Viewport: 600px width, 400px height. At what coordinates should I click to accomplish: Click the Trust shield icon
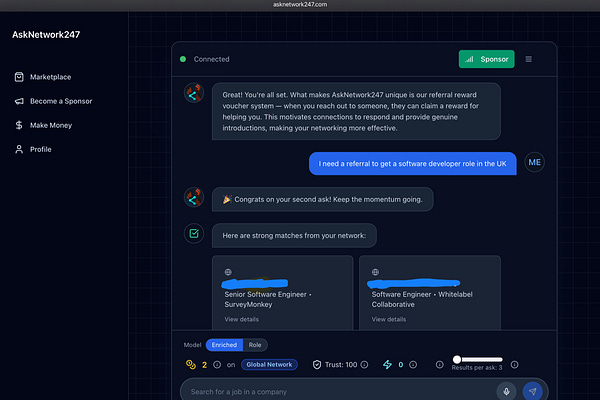click(317, 365)
